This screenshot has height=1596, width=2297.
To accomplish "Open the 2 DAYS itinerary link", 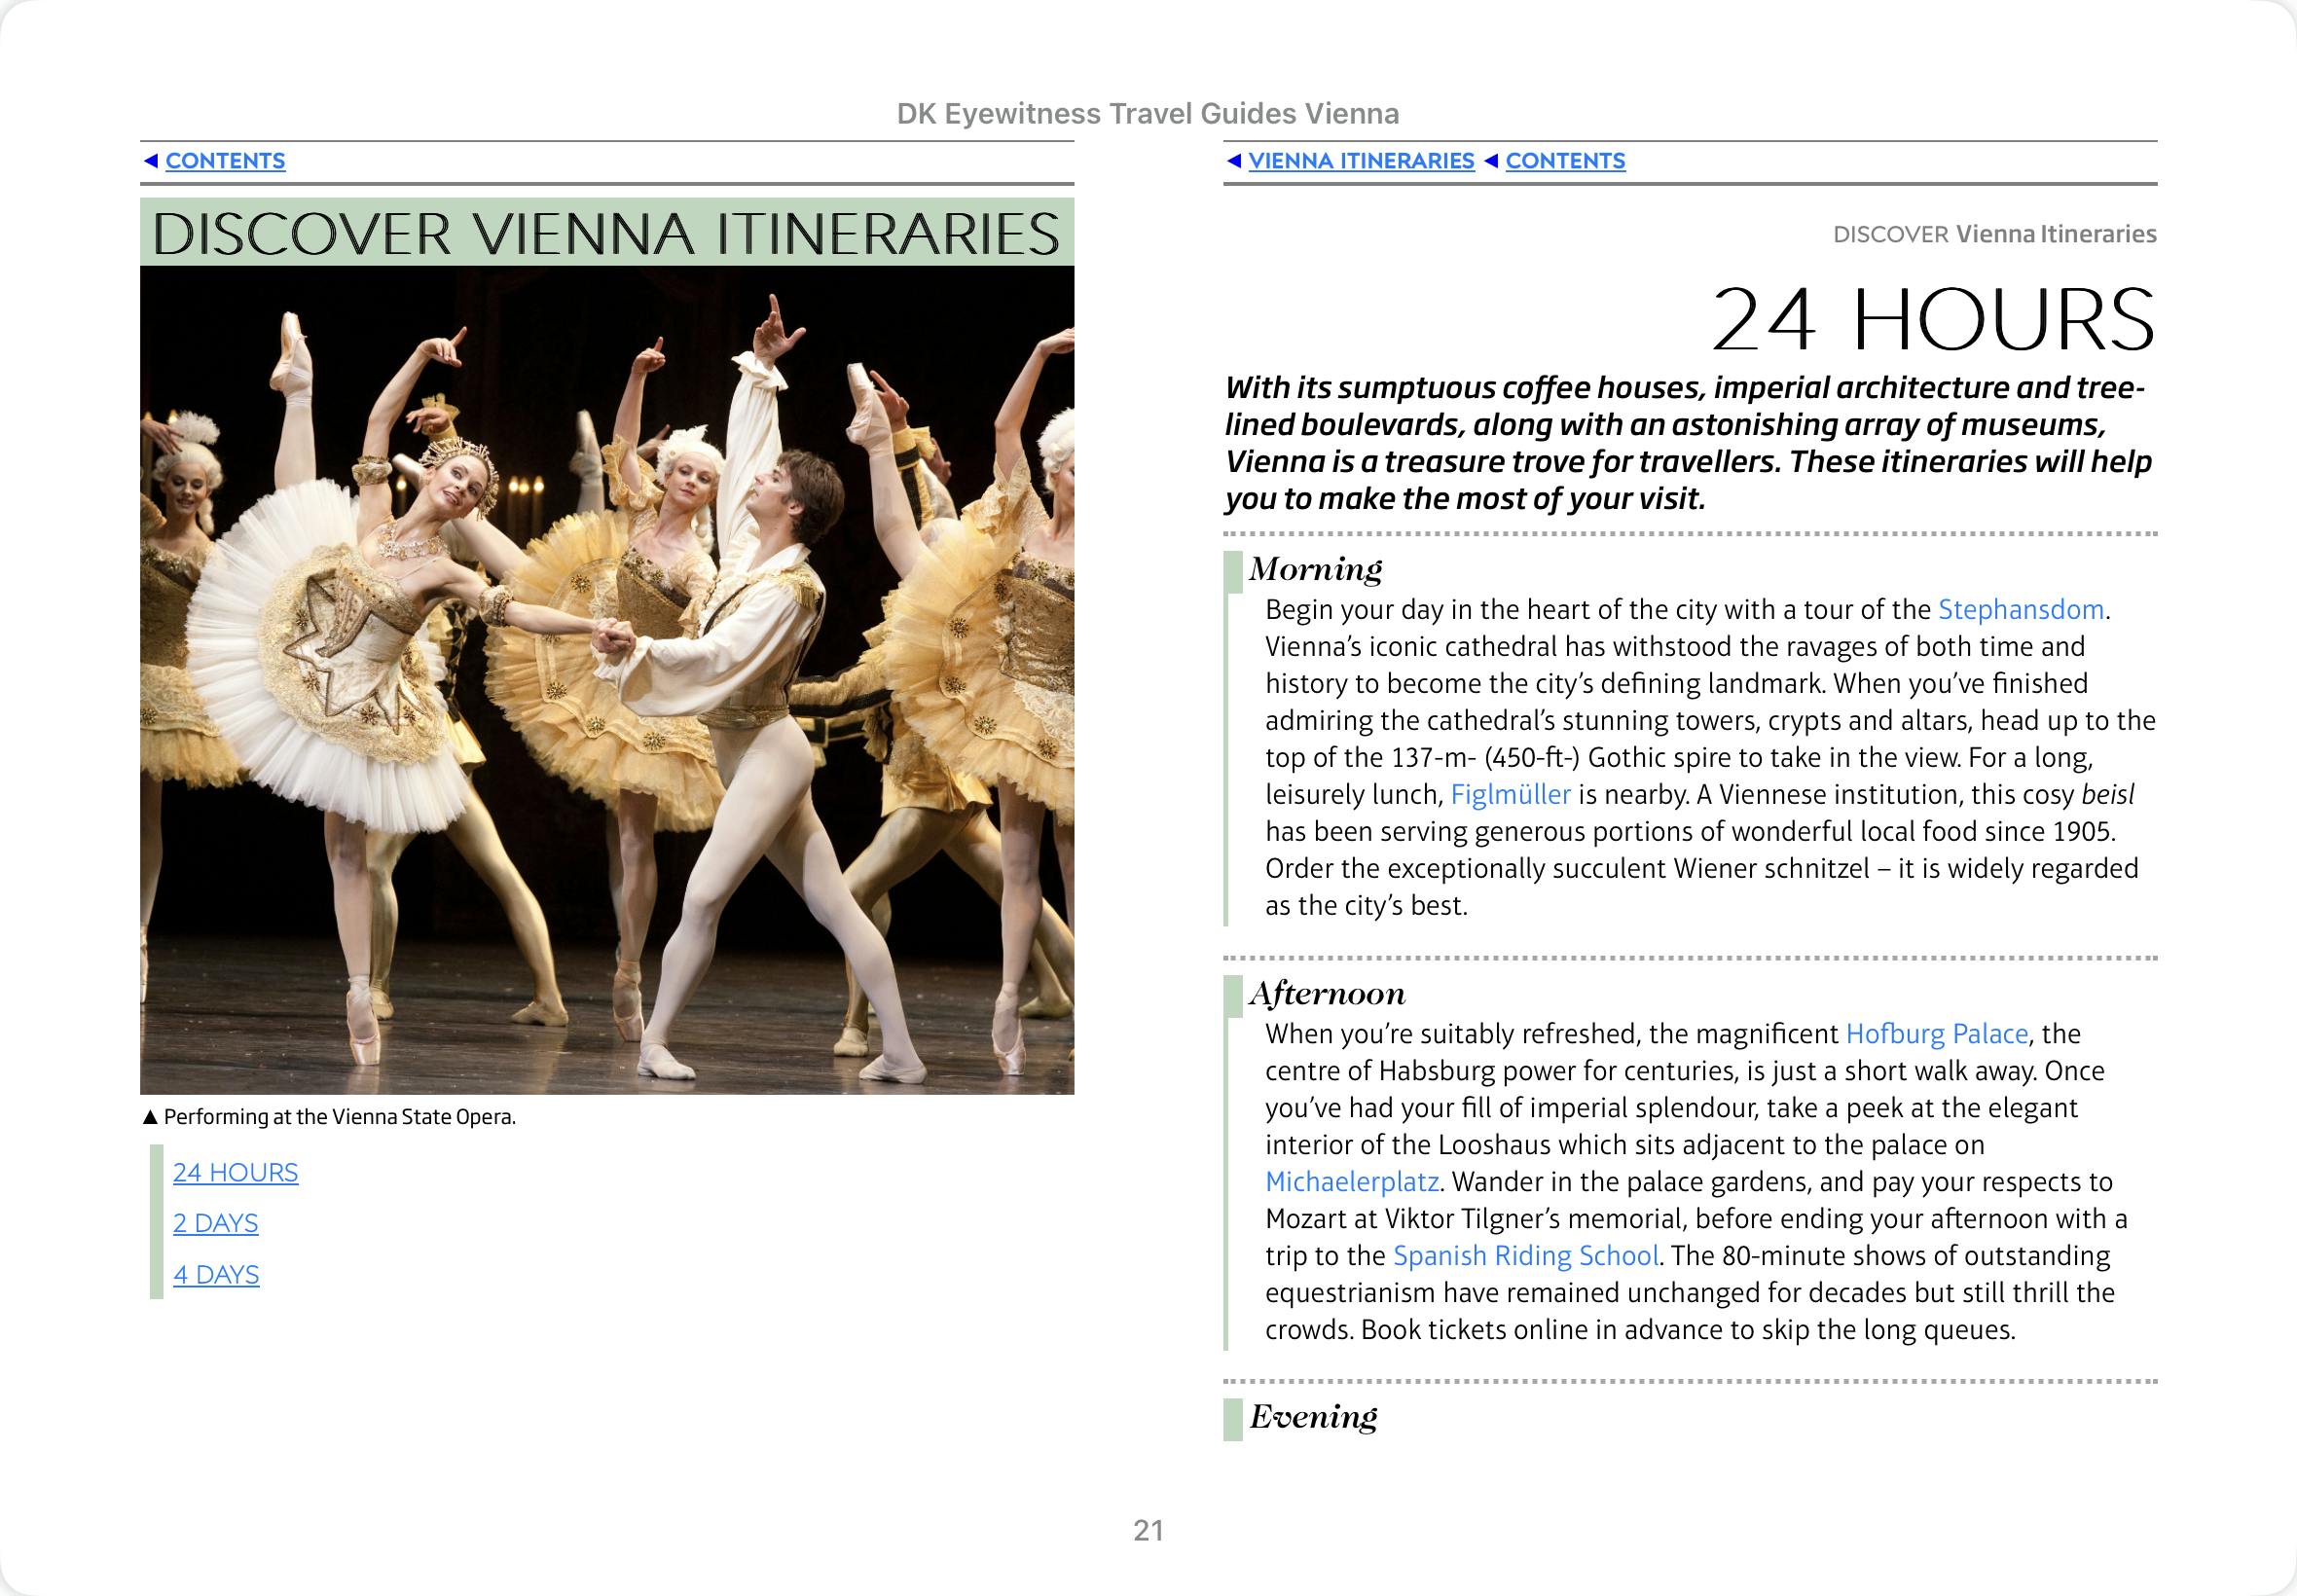I will (x=215, y=1223).
